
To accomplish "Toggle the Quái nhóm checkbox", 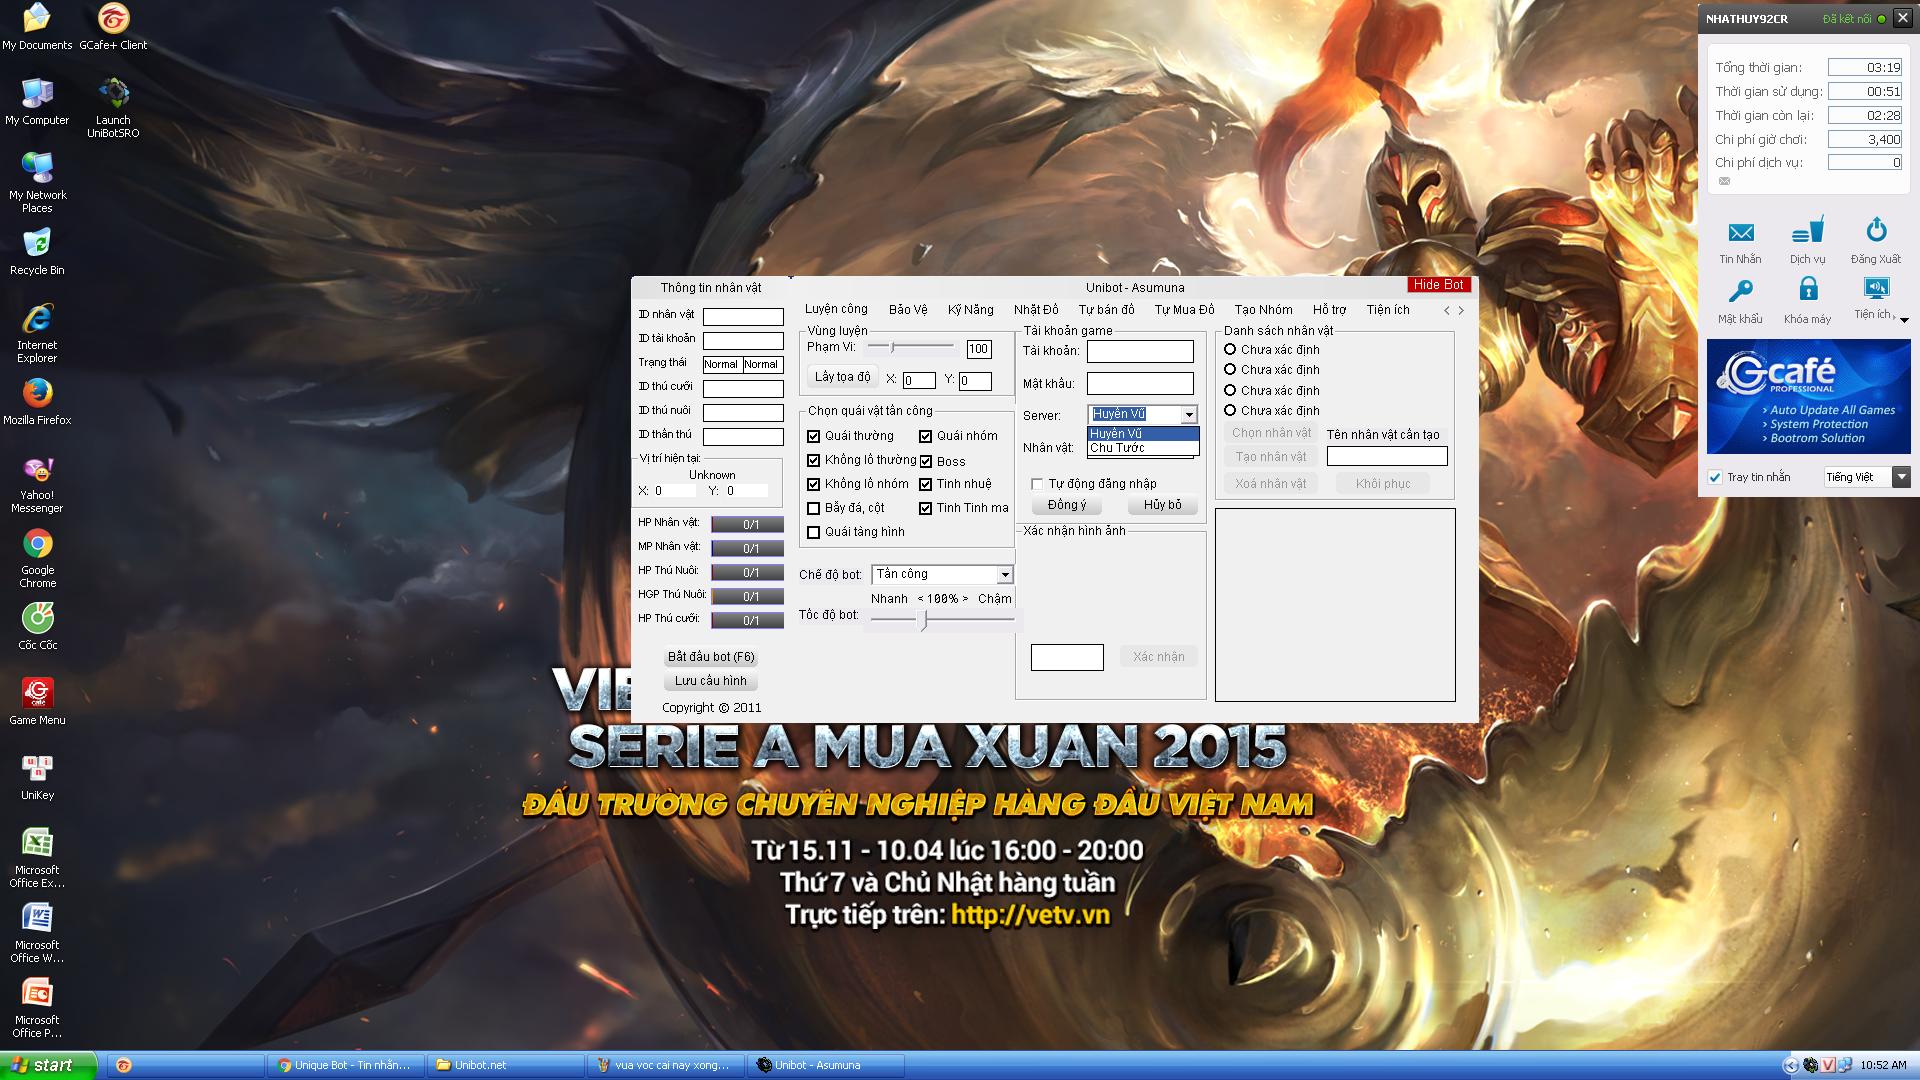I will [x=925, y=436].
